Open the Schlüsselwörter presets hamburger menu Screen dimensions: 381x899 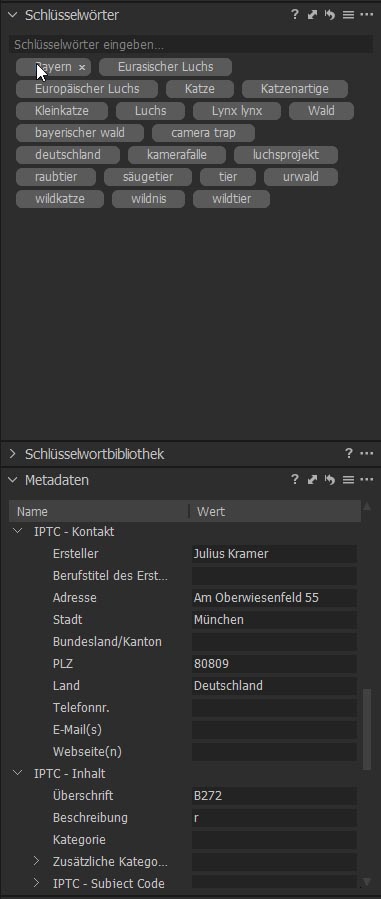[x=348, y=15]
